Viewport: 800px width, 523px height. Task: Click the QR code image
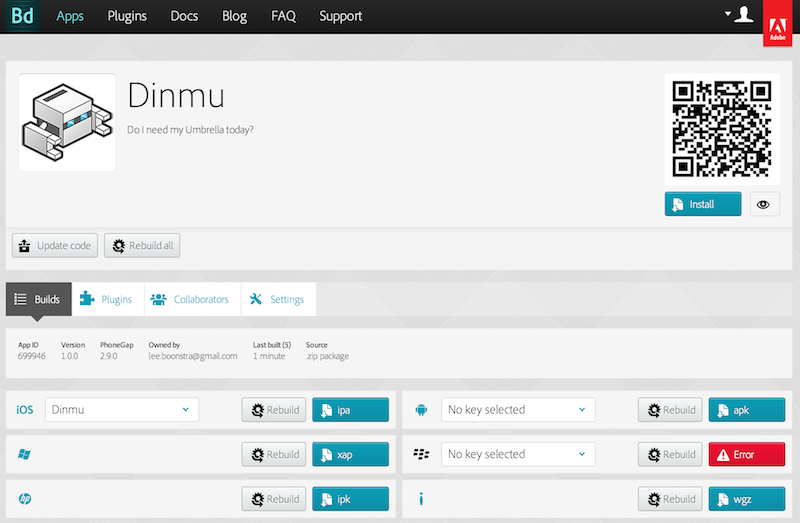[722, 129]
